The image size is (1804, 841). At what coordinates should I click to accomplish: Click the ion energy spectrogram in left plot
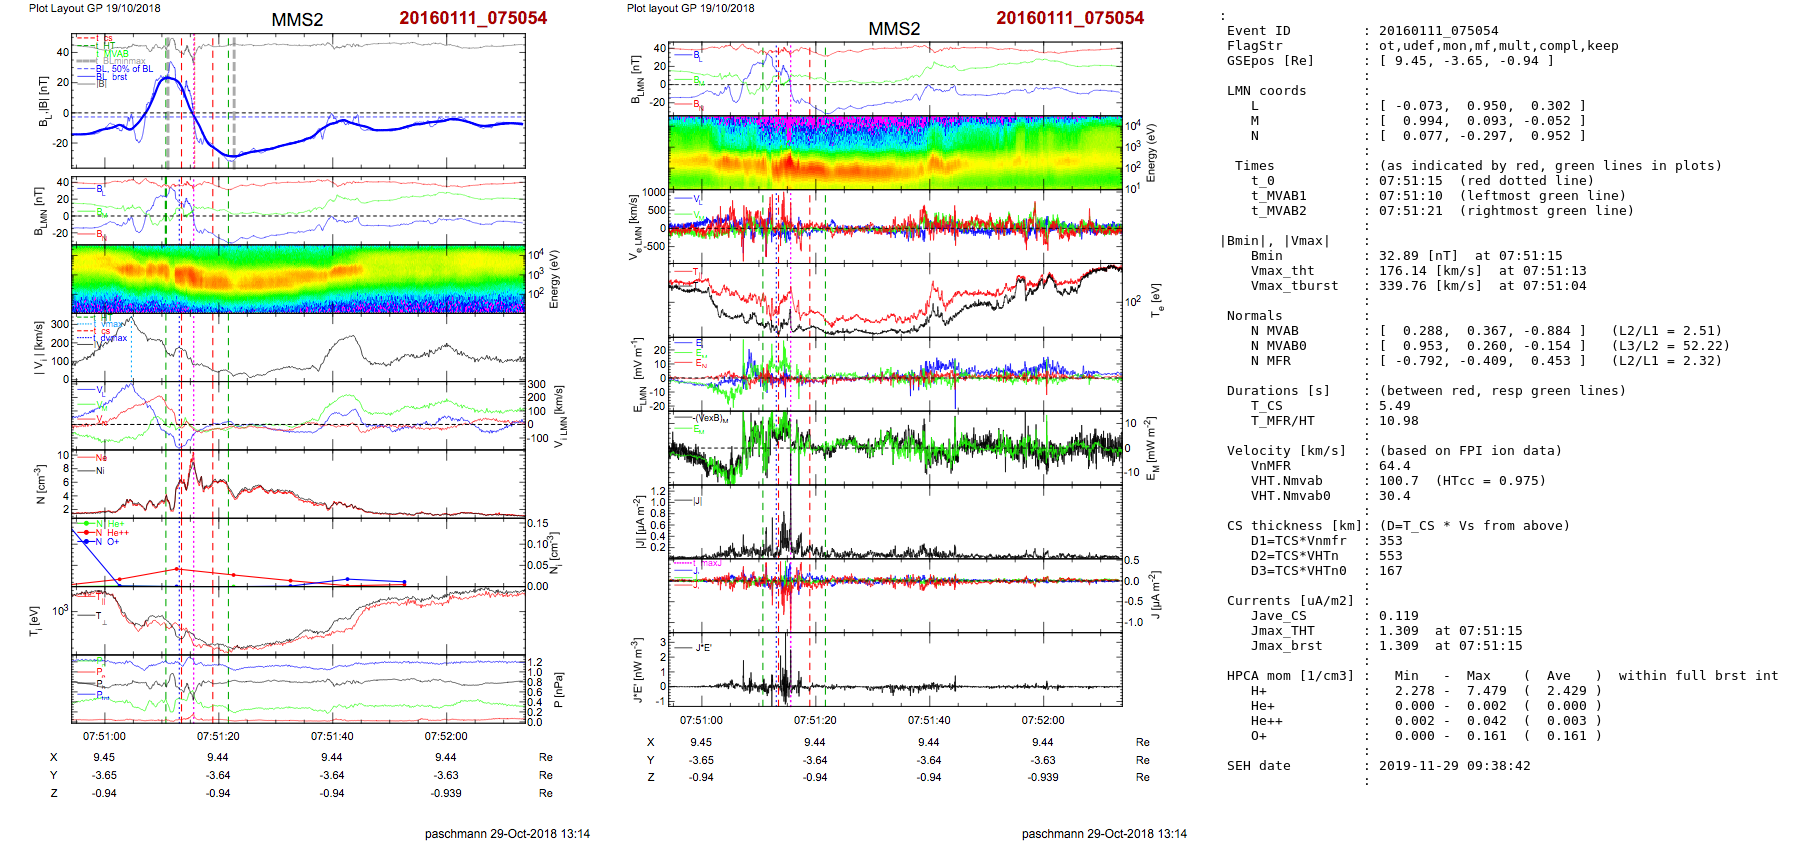pyautogui.click(x=298, y=279)
